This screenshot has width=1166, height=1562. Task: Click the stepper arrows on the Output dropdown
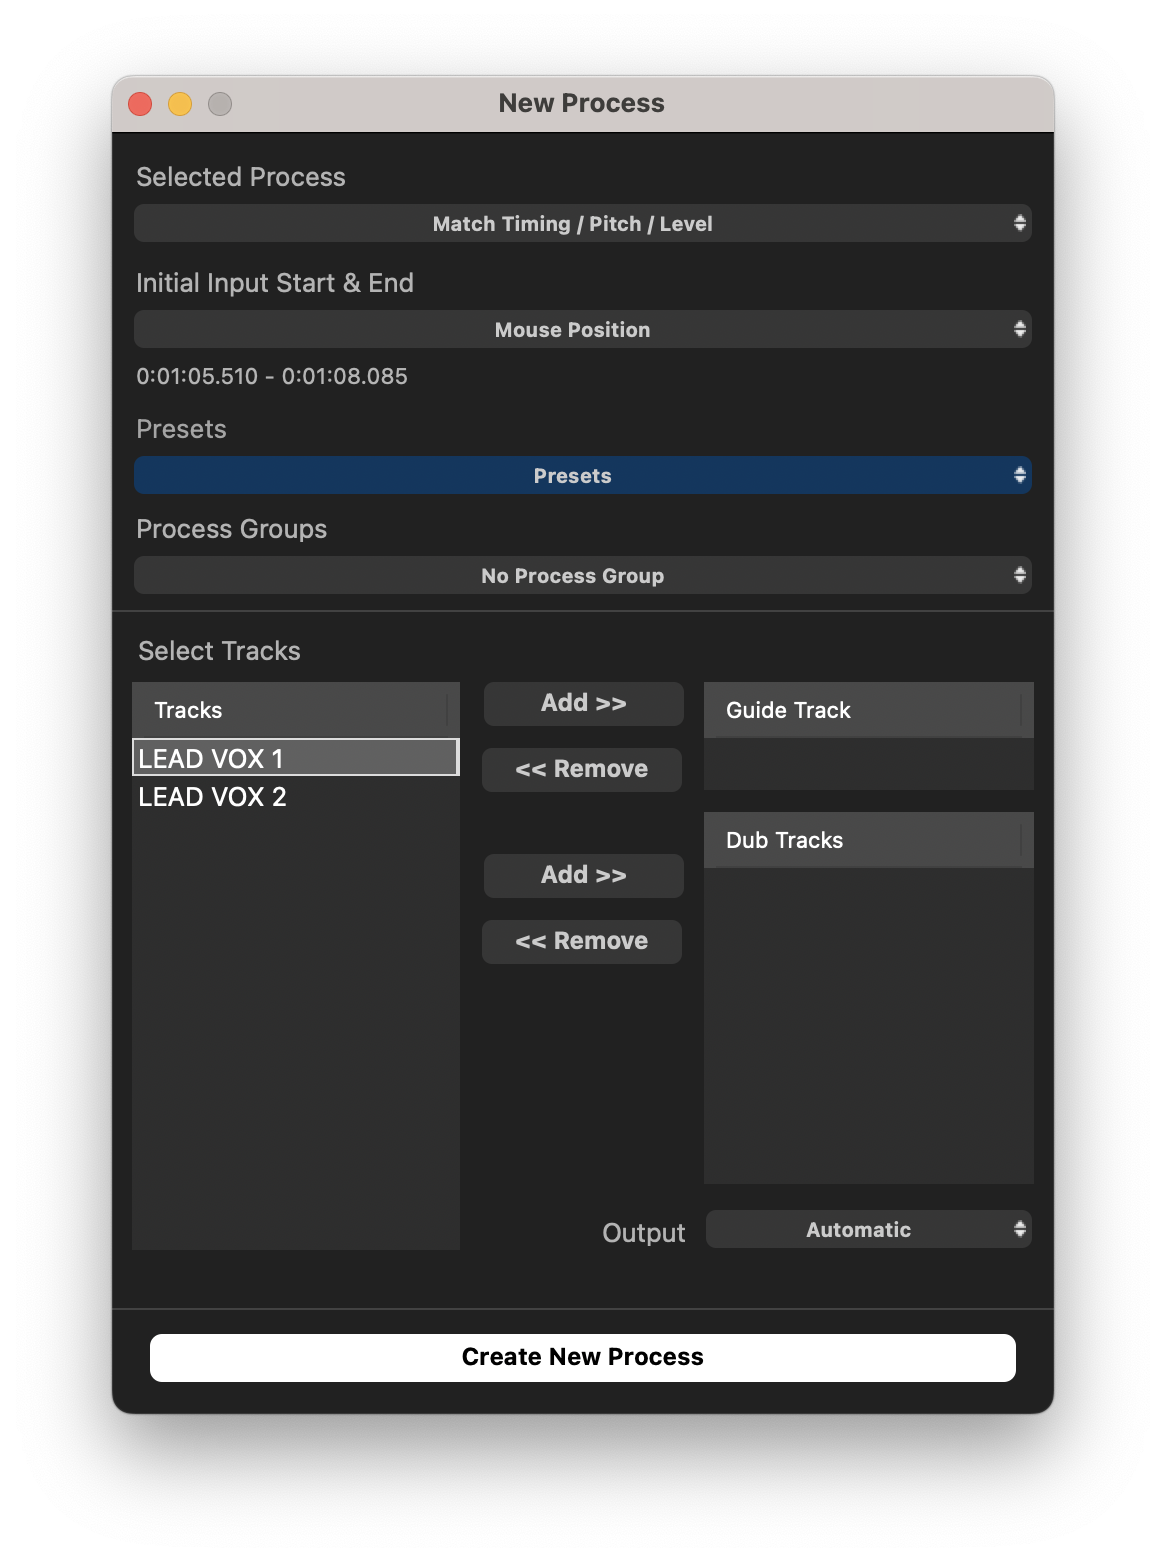[1021, 1229]
